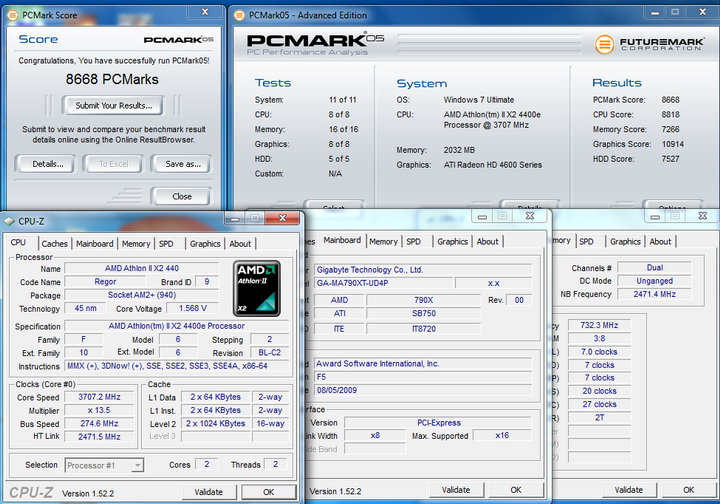Click Core Speed value '3707.2 MHz'
The height and width of the screenshot is (504, 720).
pyautogui.click(x=99, y=397)
